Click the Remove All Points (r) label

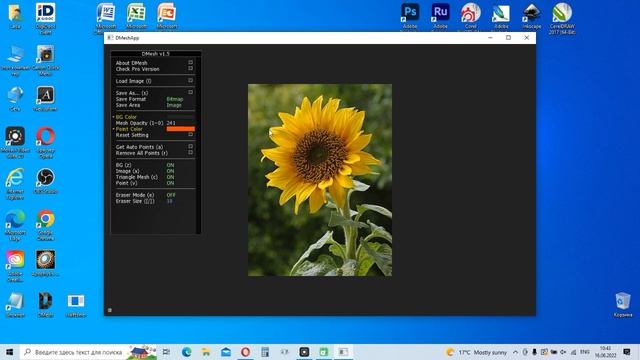coord(142,153)
